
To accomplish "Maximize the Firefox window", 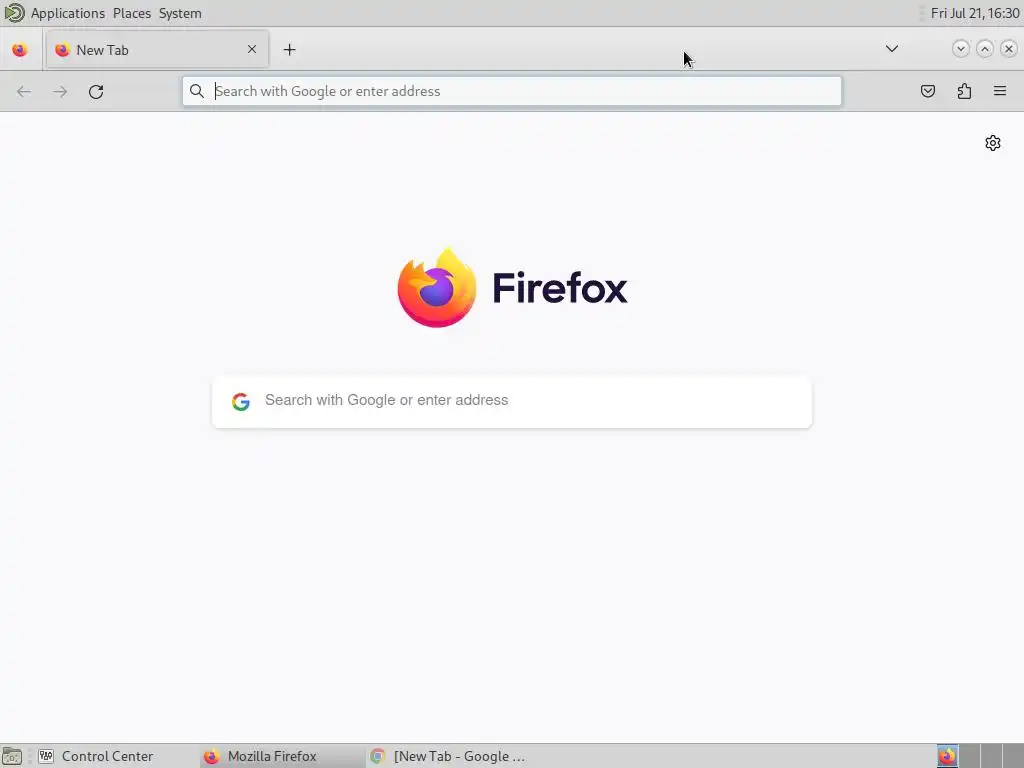I will (x=984, y=49).
